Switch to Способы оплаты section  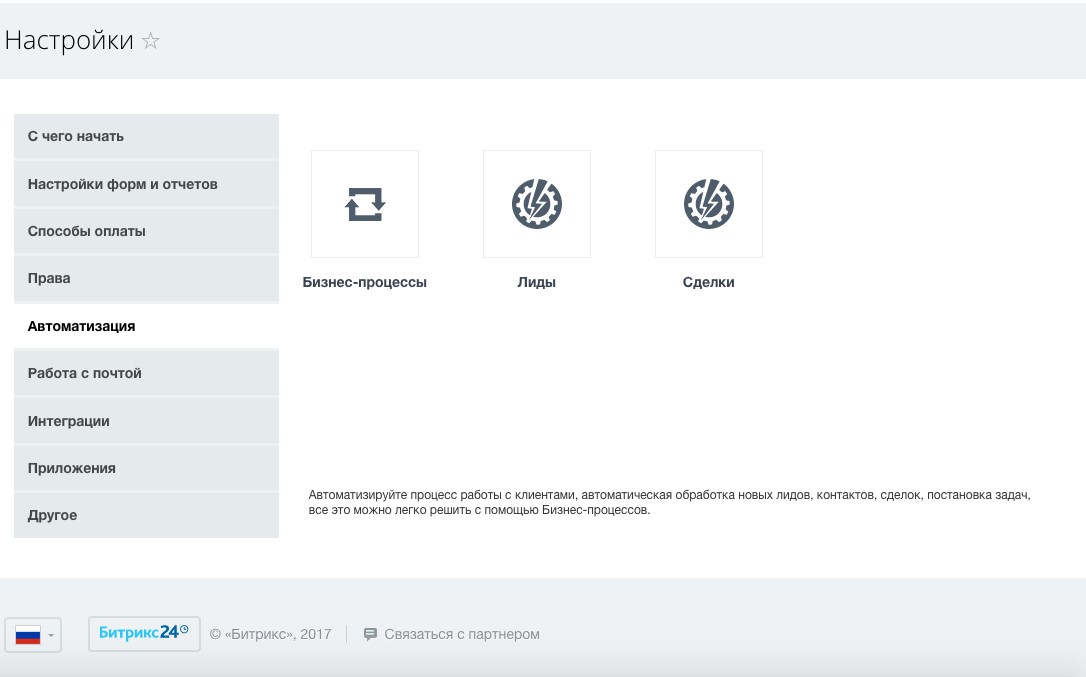coord(146,231)
